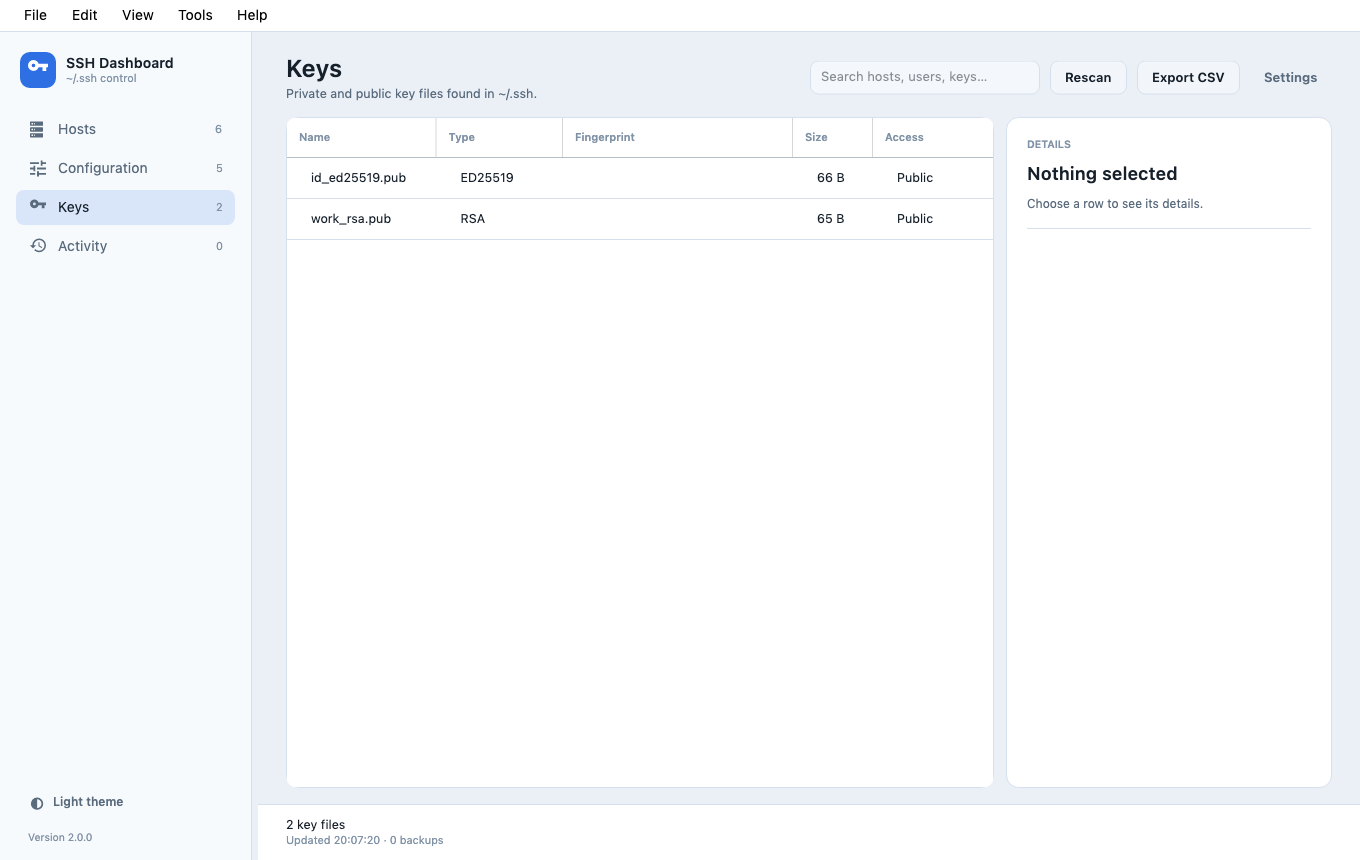Rescan the ~/.ssh directory
This screenshot has height=860, width=1360.
(x=1088, y=77)
